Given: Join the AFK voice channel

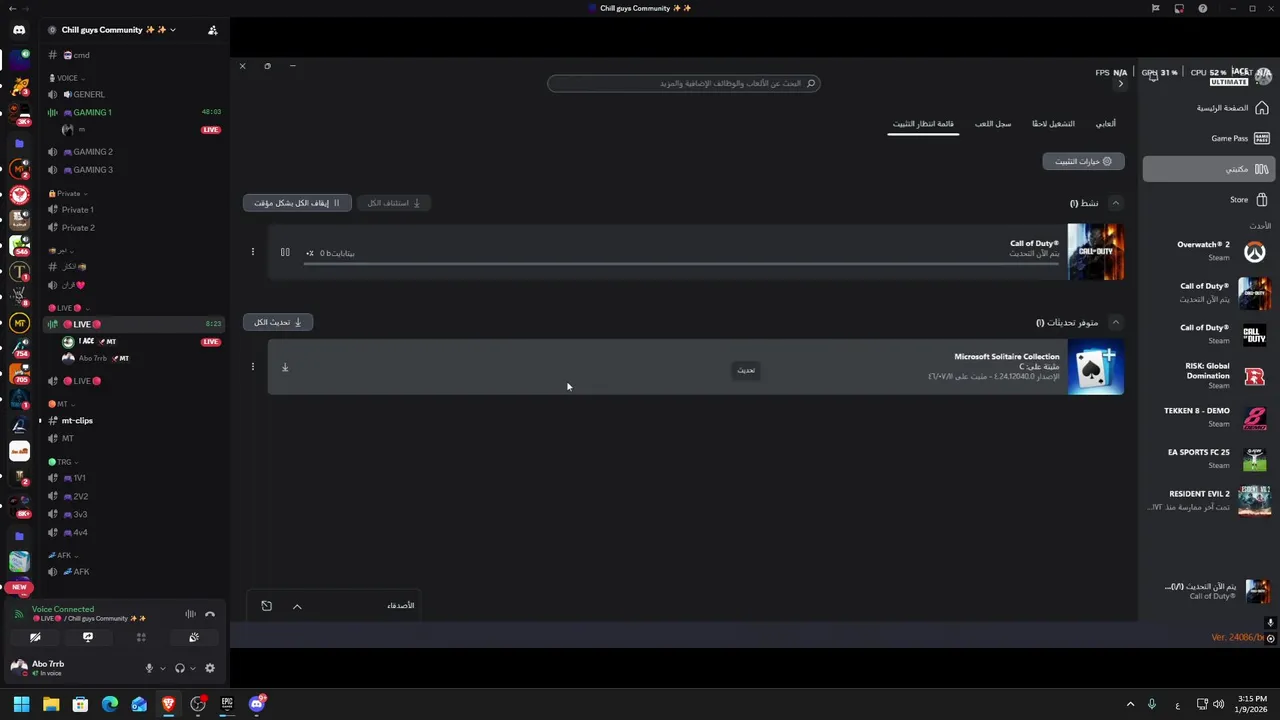Looking at the screenshot, I should pos(134,572).
